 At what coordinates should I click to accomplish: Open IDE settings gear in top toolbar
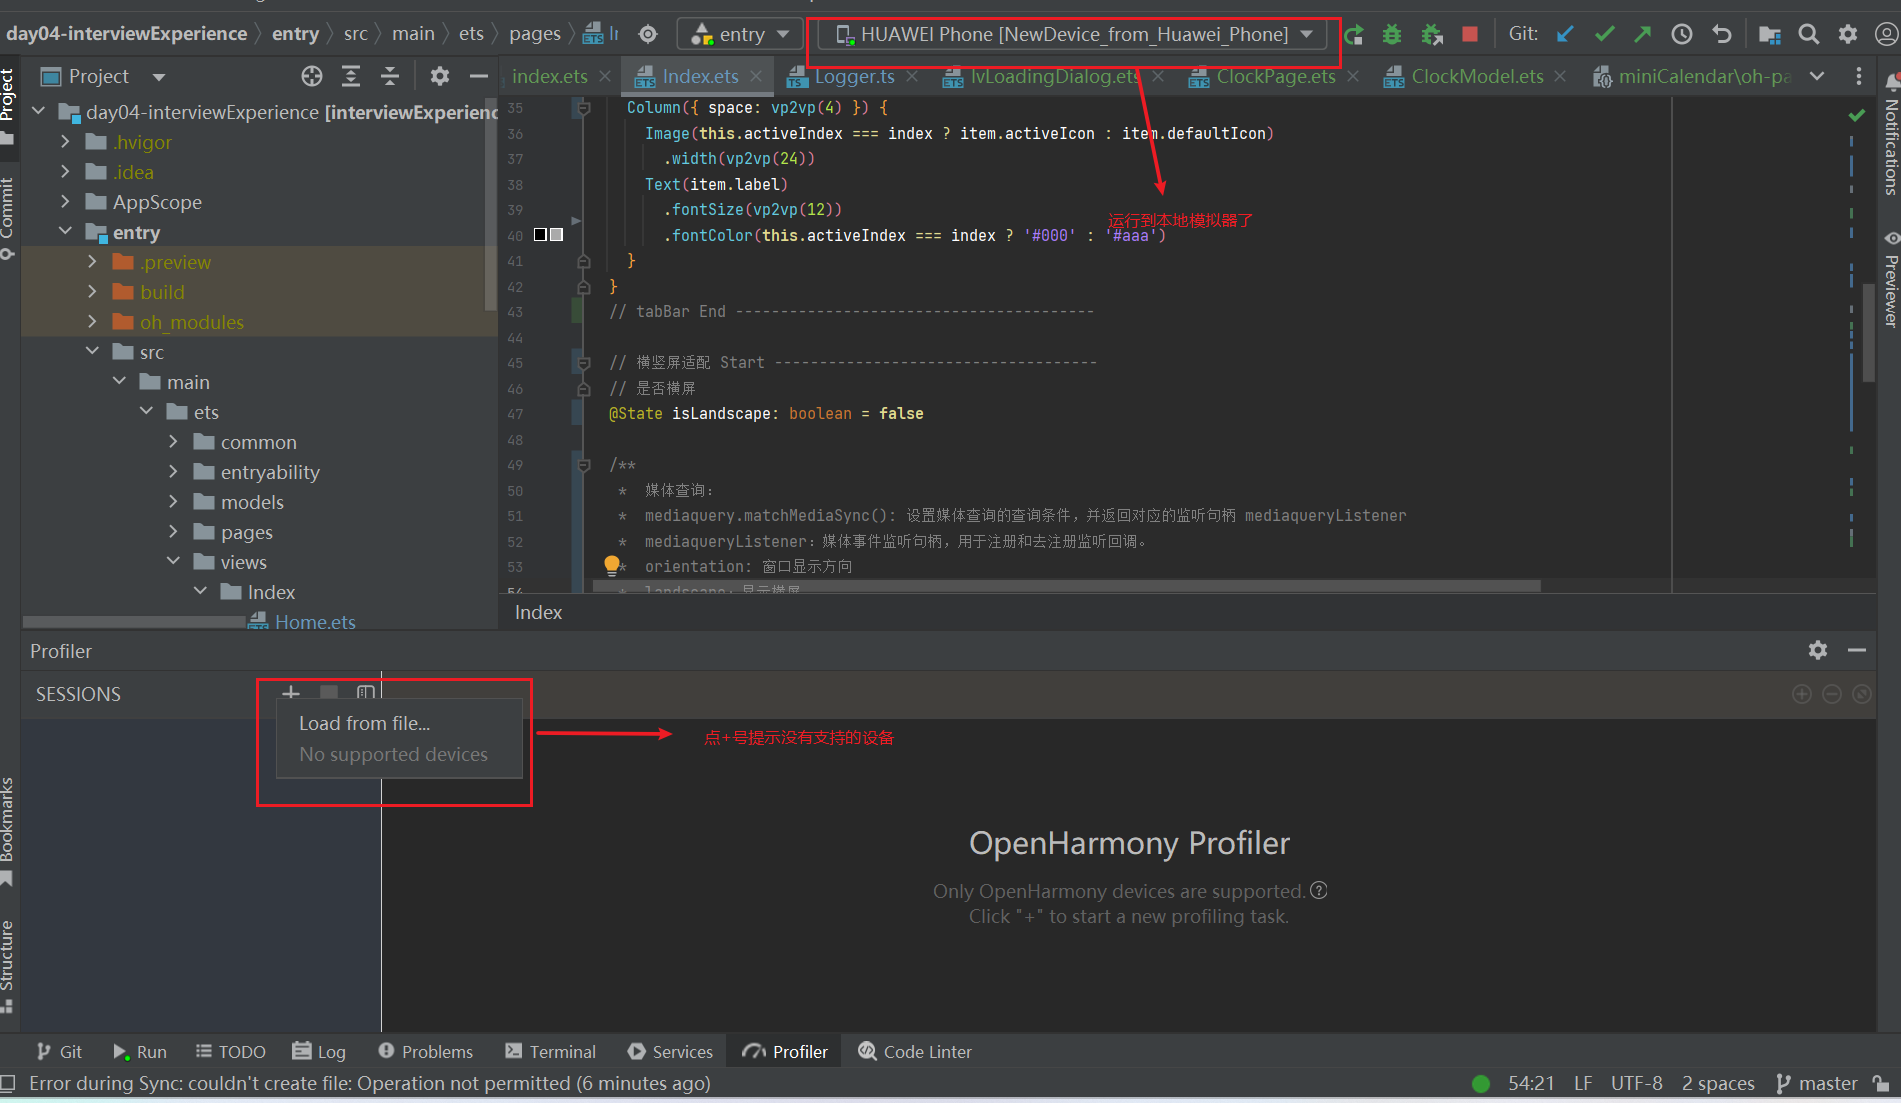click(1847, 34)
